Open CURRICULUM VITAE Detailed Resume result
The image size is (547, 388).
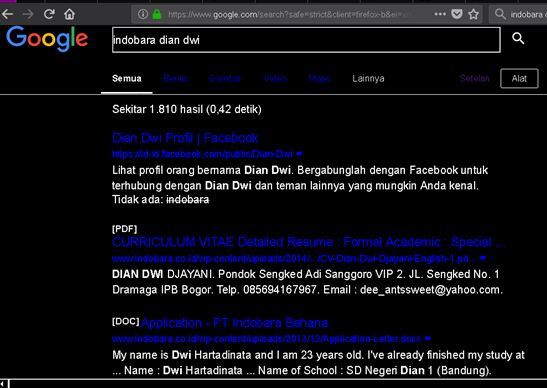(x=309, y=242)
